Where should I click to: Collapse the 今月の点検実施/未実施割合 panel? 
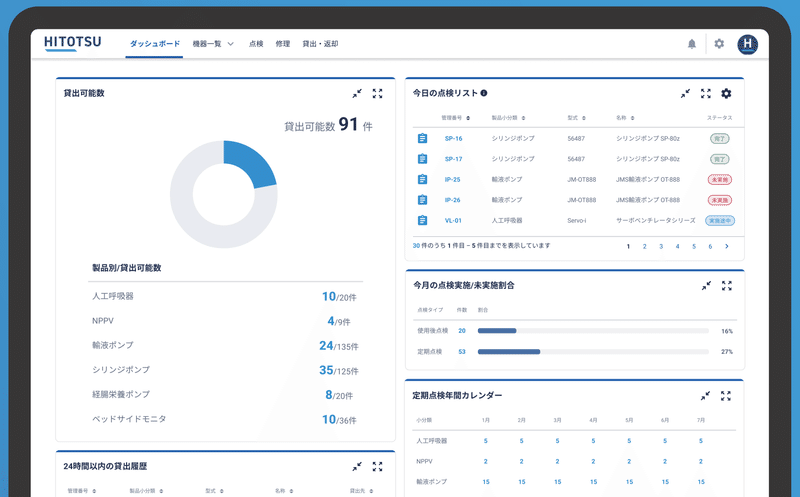click(706, 286)
